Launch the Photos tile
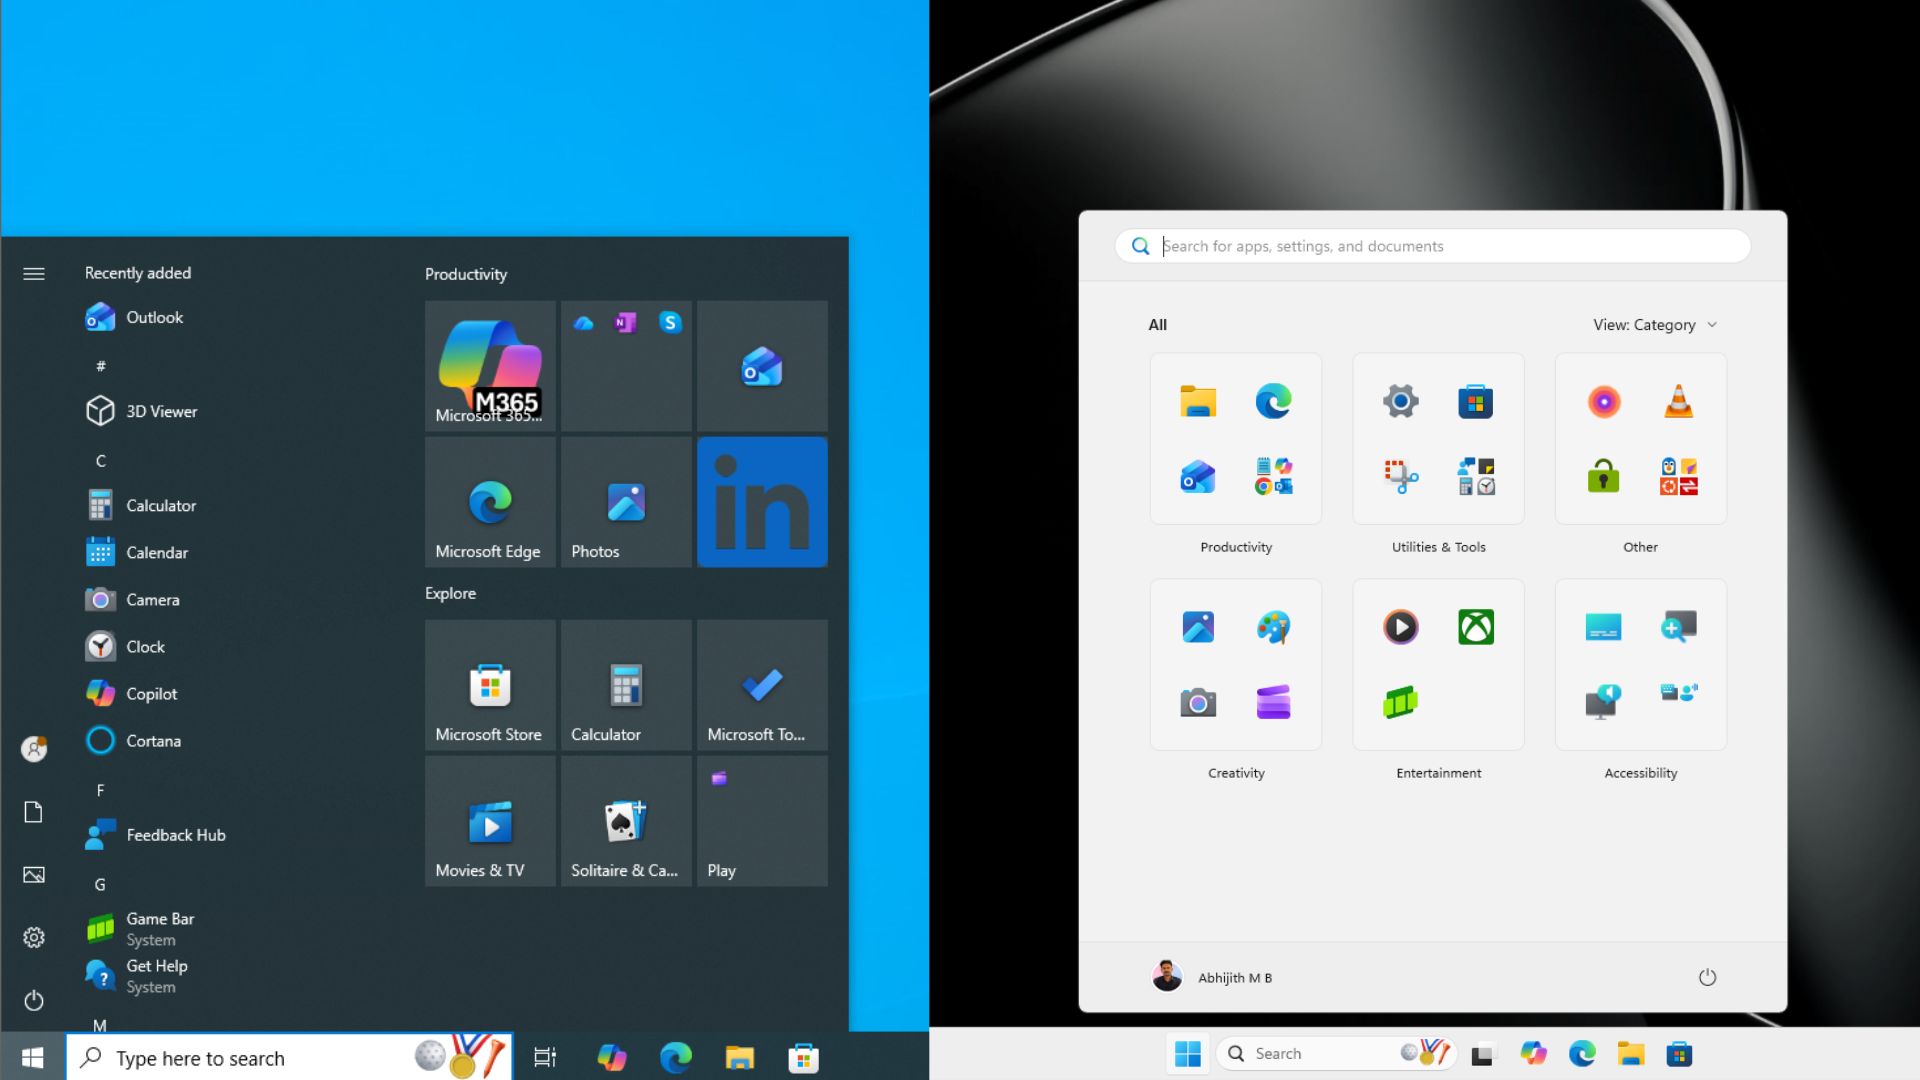 [x=626, y=502]
